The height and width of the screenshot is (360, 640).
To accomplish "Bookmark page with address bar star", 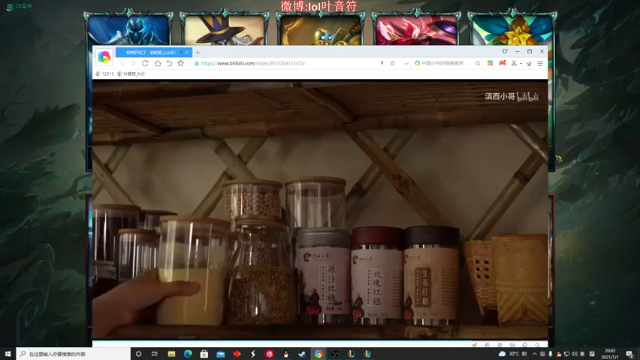I will [392, 63].
